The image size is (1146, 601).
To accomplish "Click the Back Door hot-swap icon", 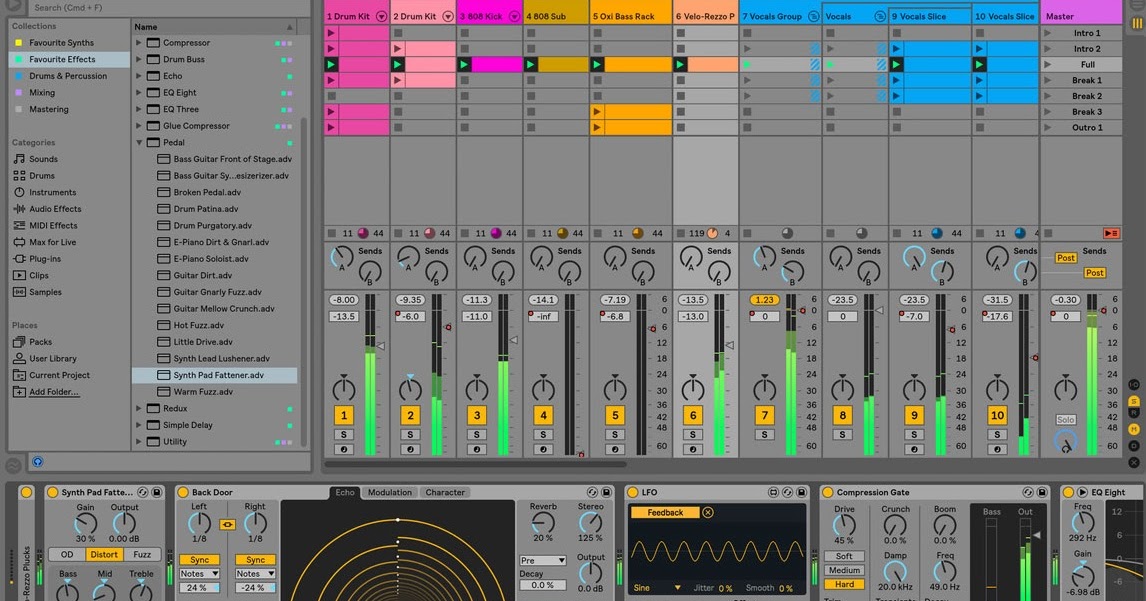I will (x=593, y=493).
